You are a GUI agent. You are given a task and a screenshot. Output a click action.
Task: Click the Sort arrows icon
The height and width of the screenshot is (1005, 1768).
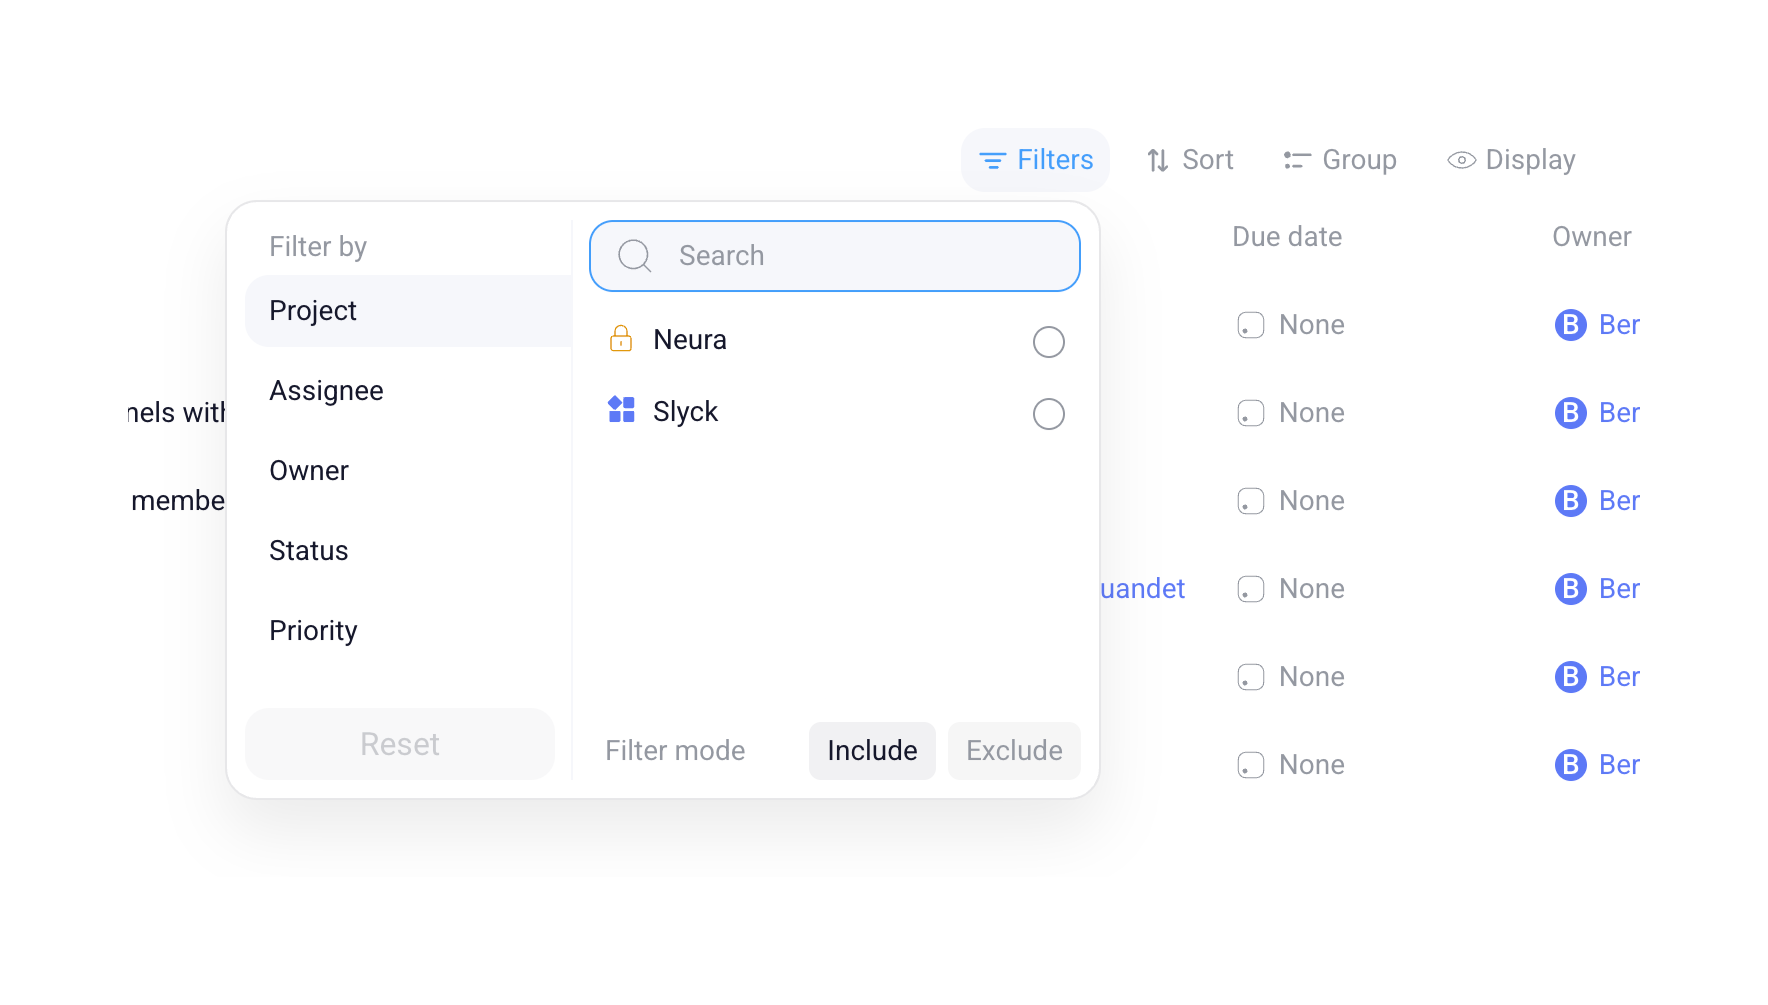click(x=1157, y=161)
